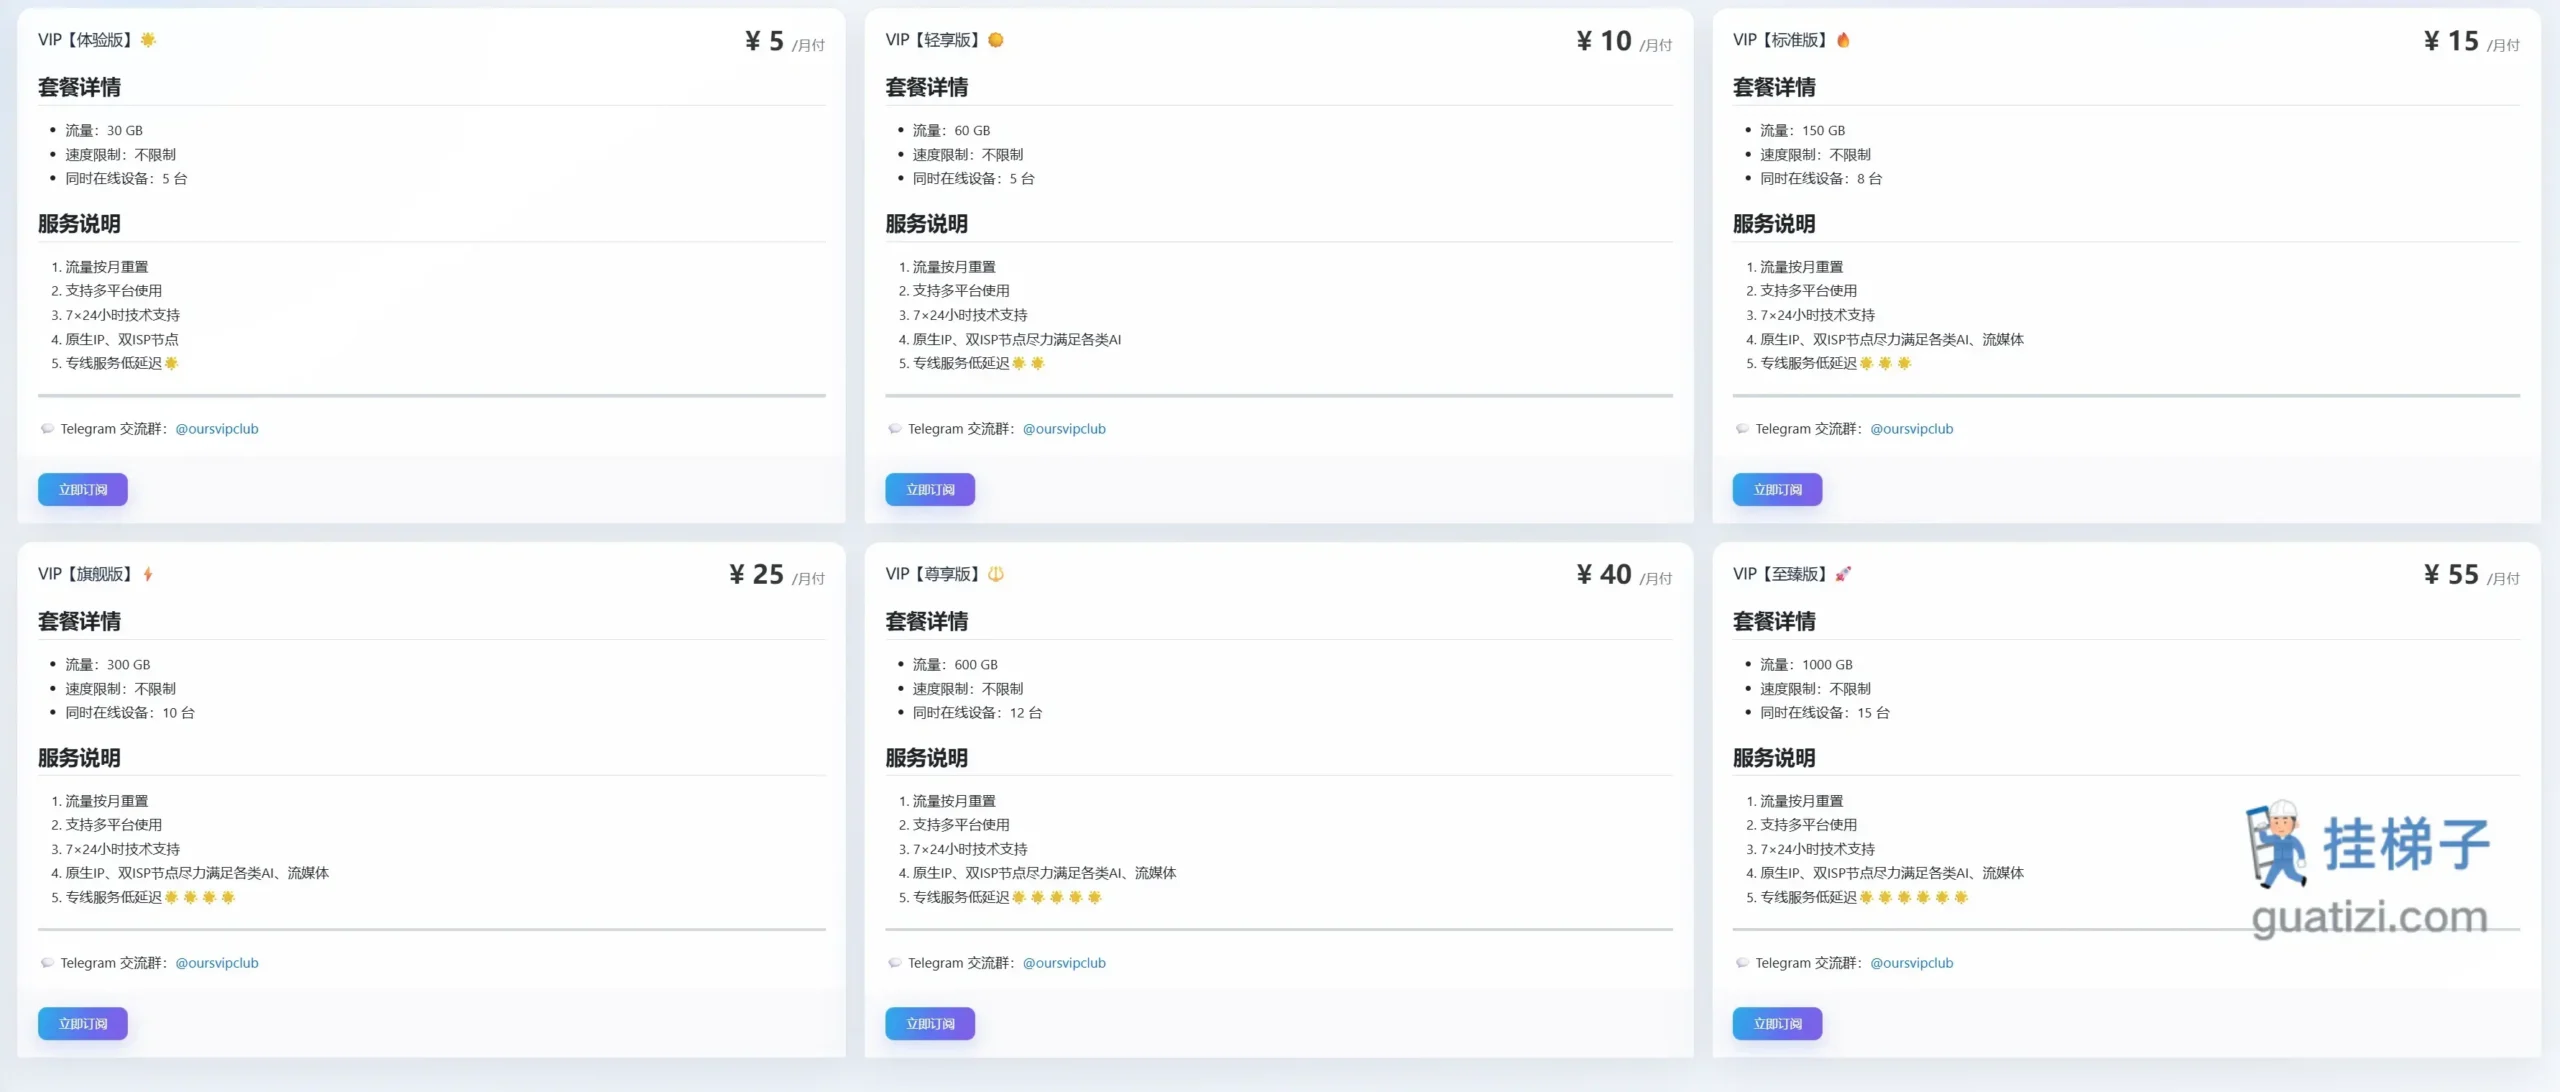Click the ¥ 25 price of 旗舰版
2560x1092 pixels.
pos(757,575)
